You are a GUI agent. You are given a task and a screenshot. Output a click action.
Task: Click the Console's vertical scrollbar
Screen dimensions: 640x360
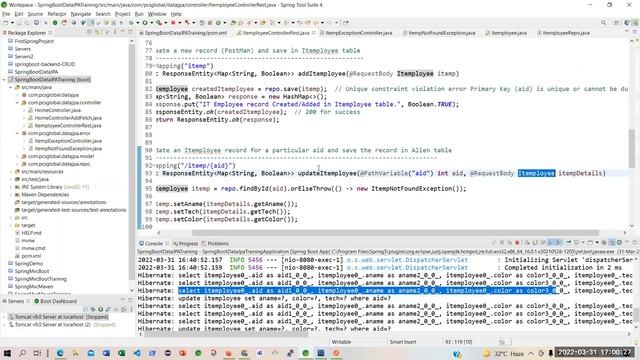[636, 314]
